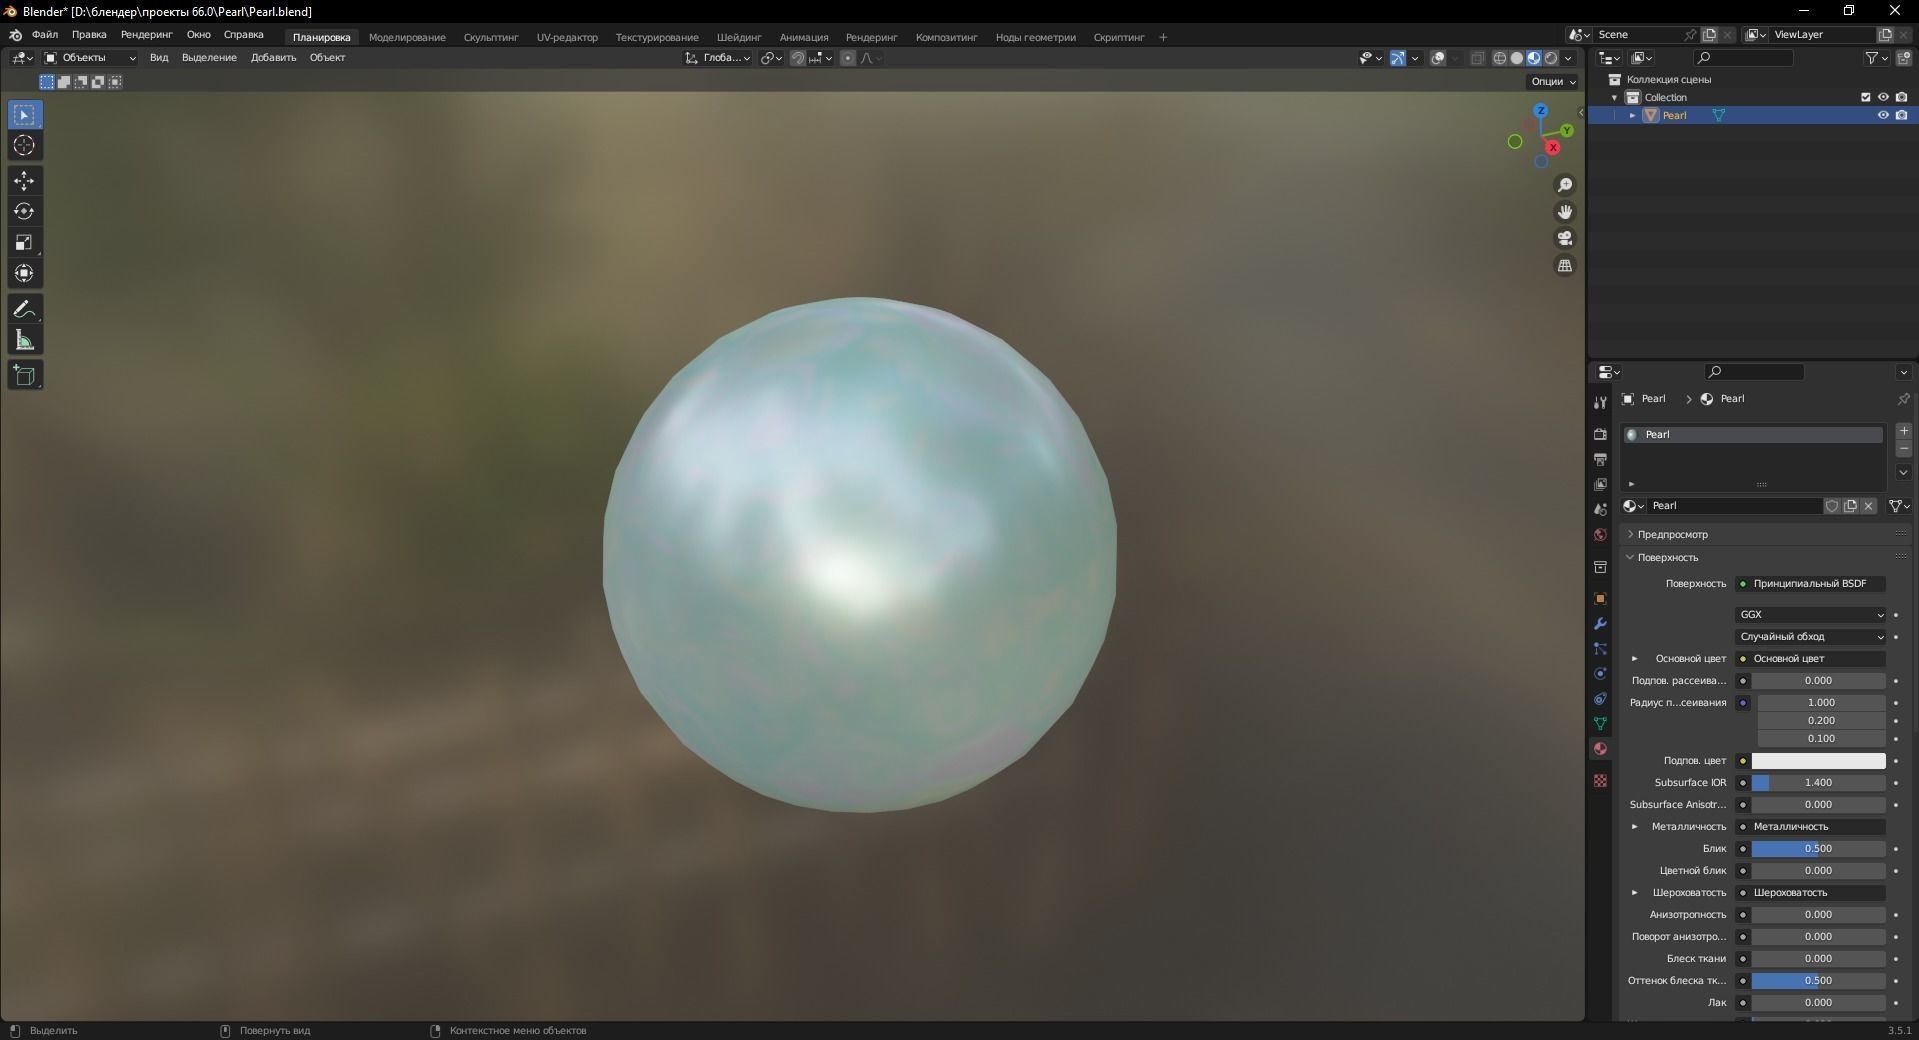The height and width of the screenshot is (1040, 1919).
Task: Open the Output properties tab
Action: (1600, 459)
